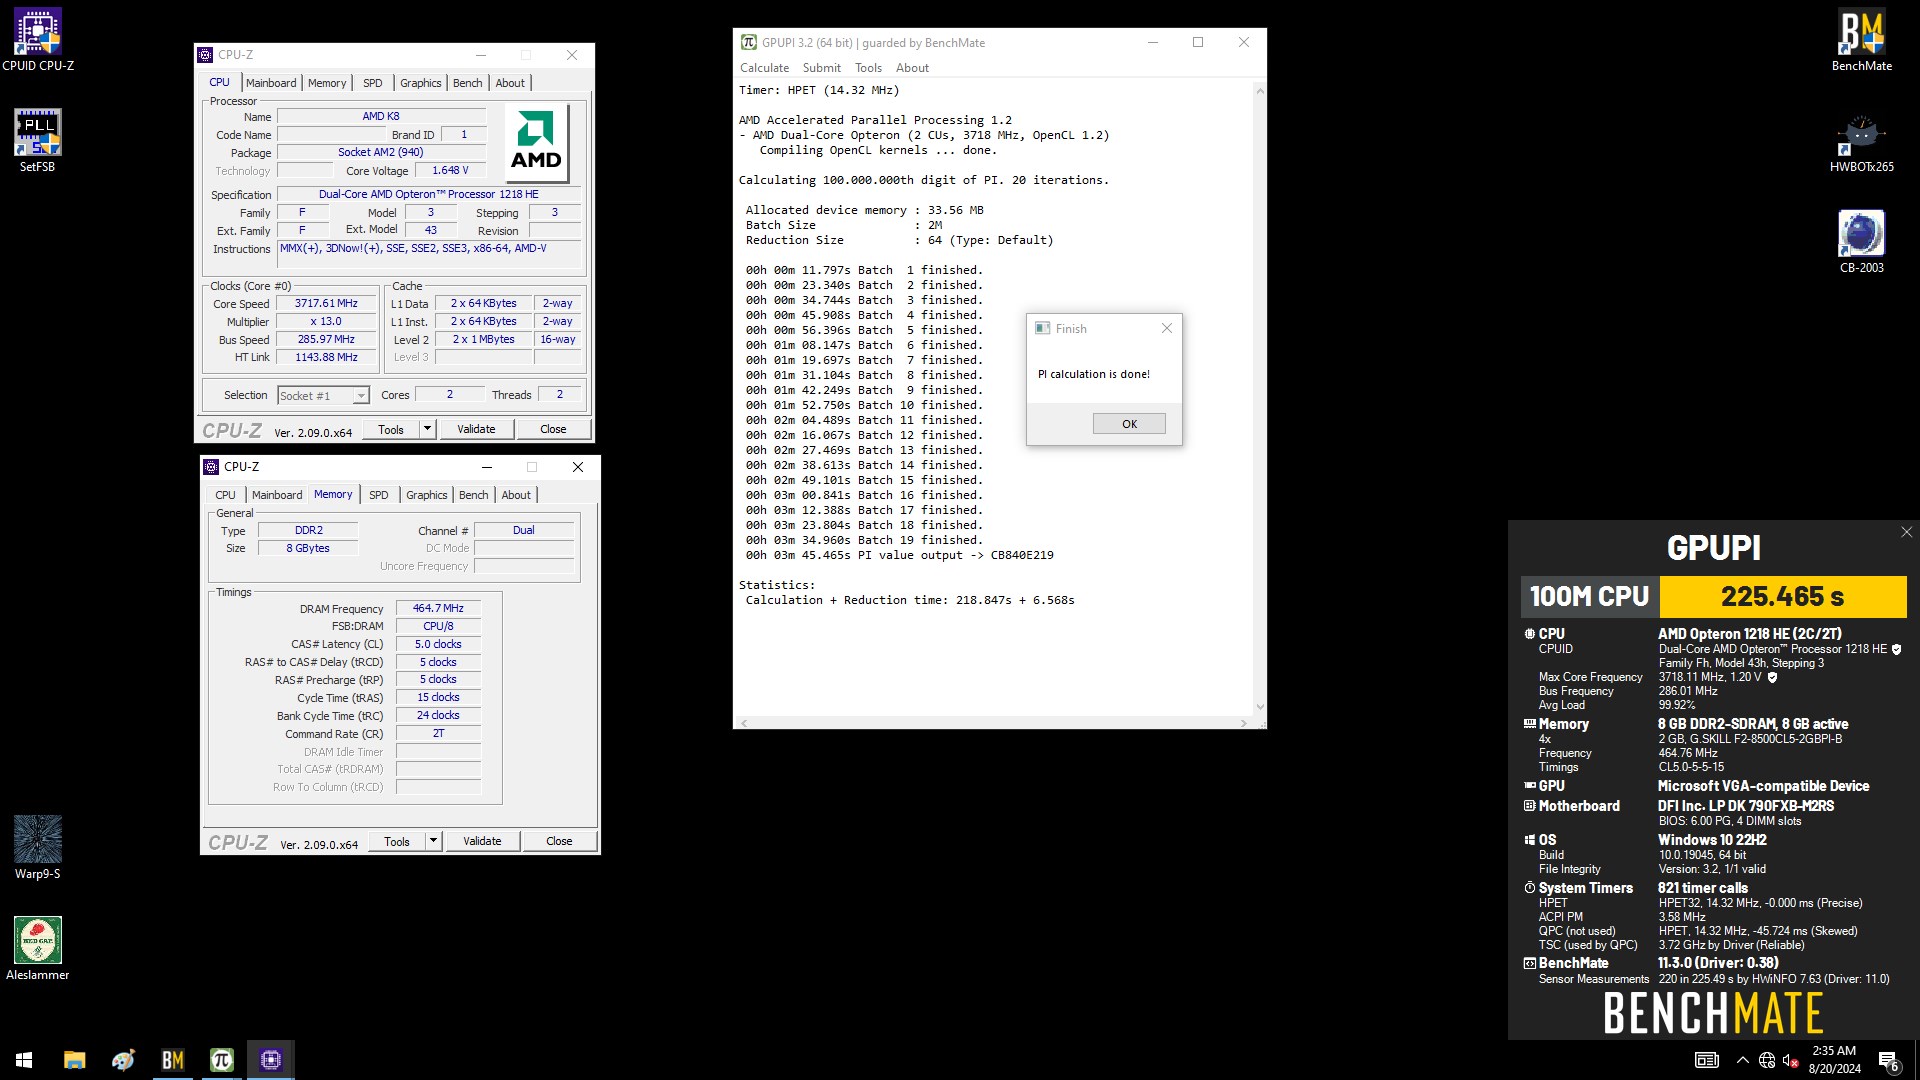The width and height of the screenshot is (1920, 1080).
Task: Close the BenchMate GPUPI result overlay
Action: (x=1906, y=532)
